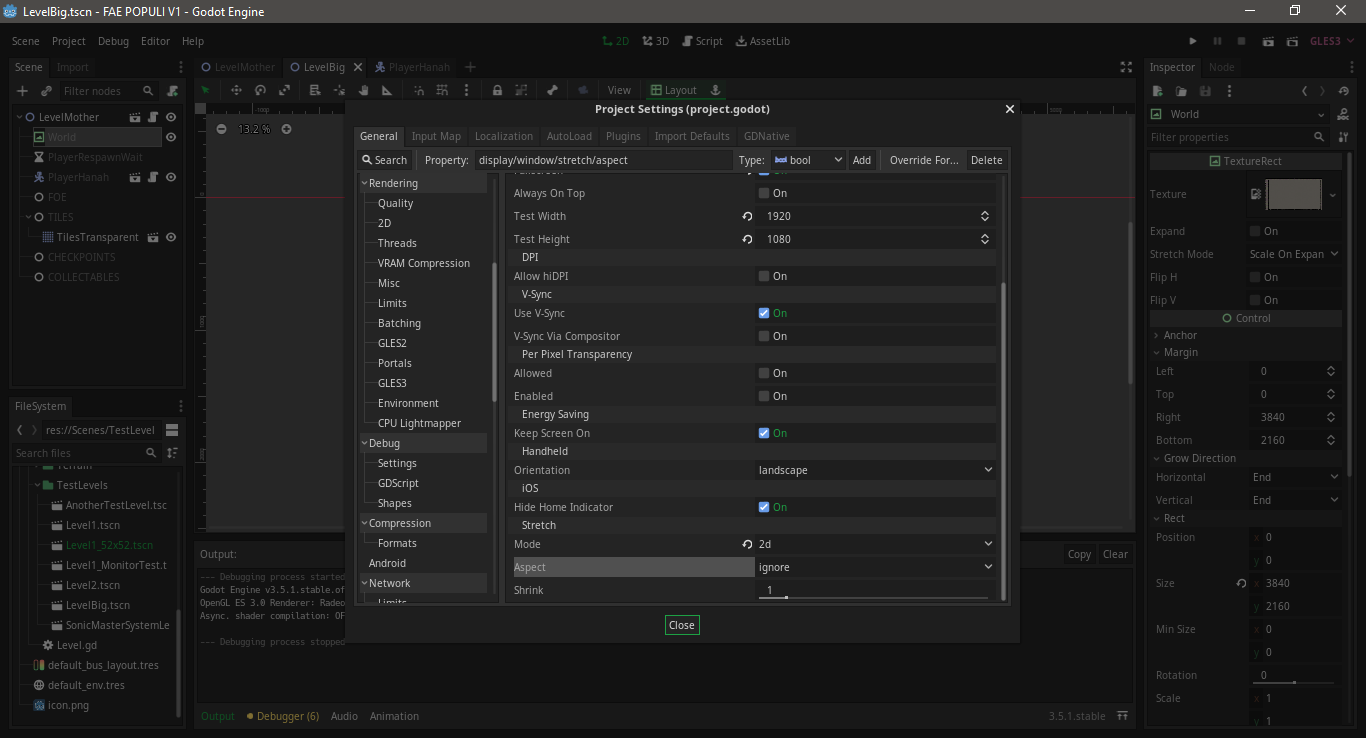The image size is (1366, 738).
Task: Toggle distraction-free mode icon
Action: [1126, 67]
